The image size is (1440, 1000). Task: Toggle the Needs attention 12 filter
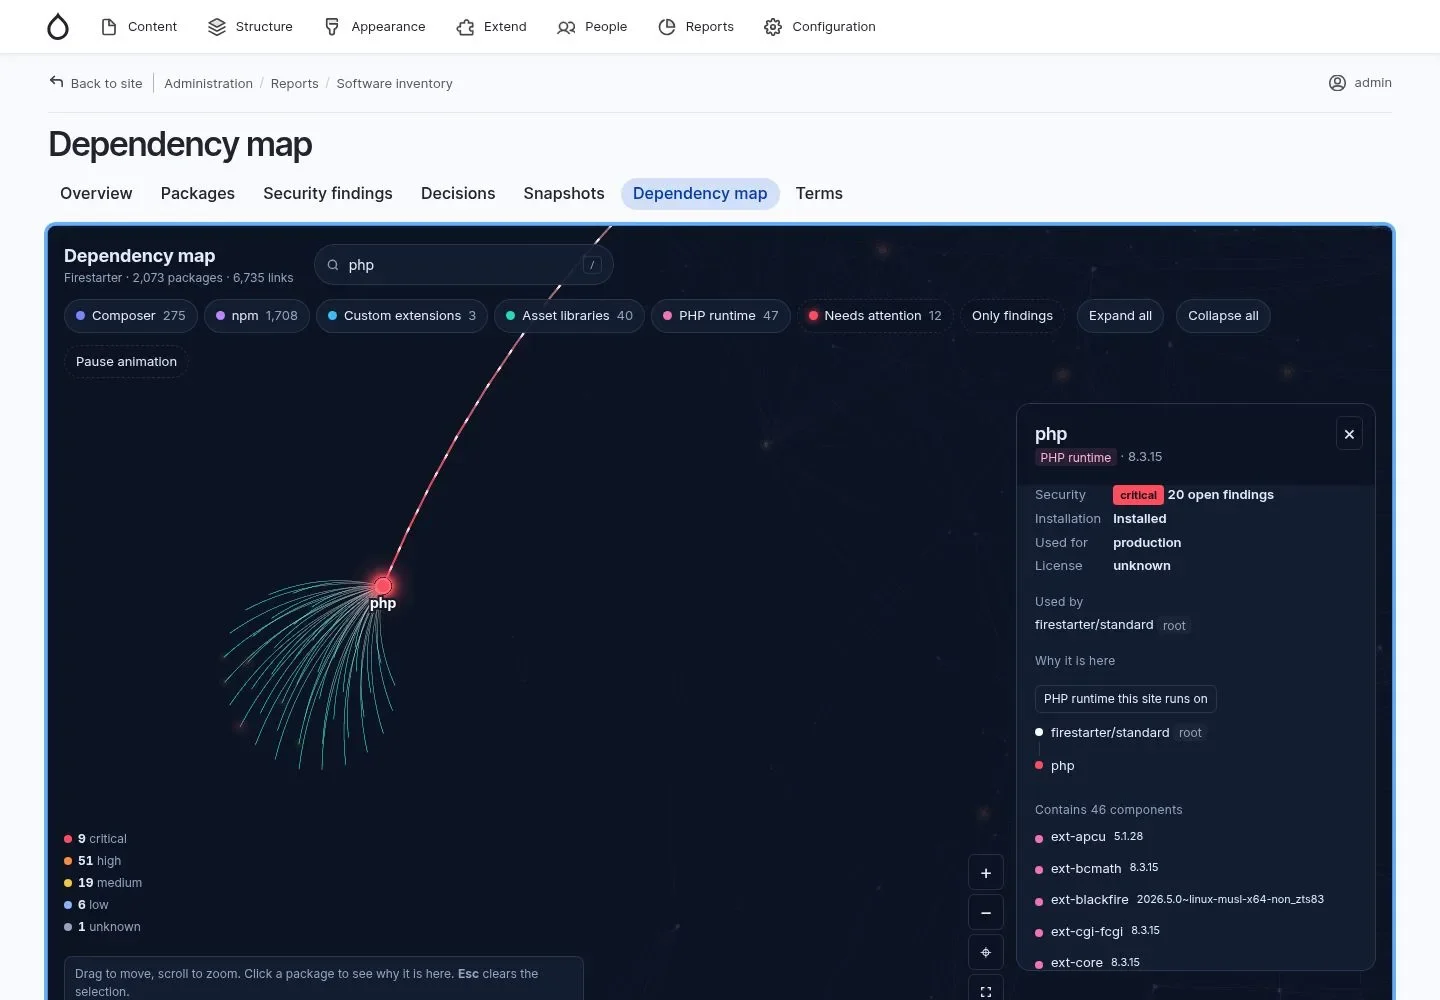875,316
